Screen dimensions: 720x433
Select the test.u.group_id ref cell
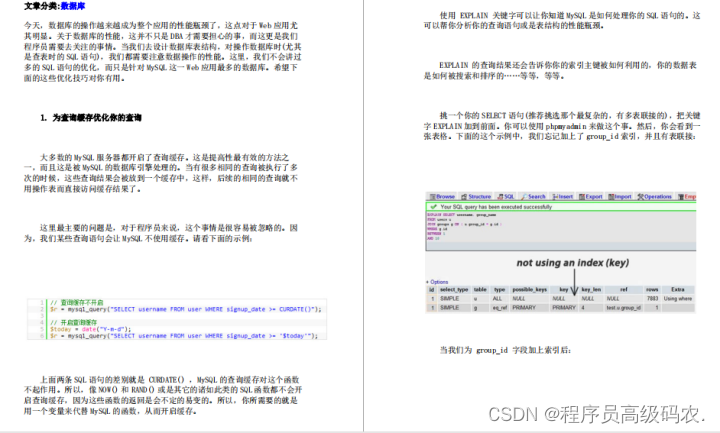coord(624,308)
